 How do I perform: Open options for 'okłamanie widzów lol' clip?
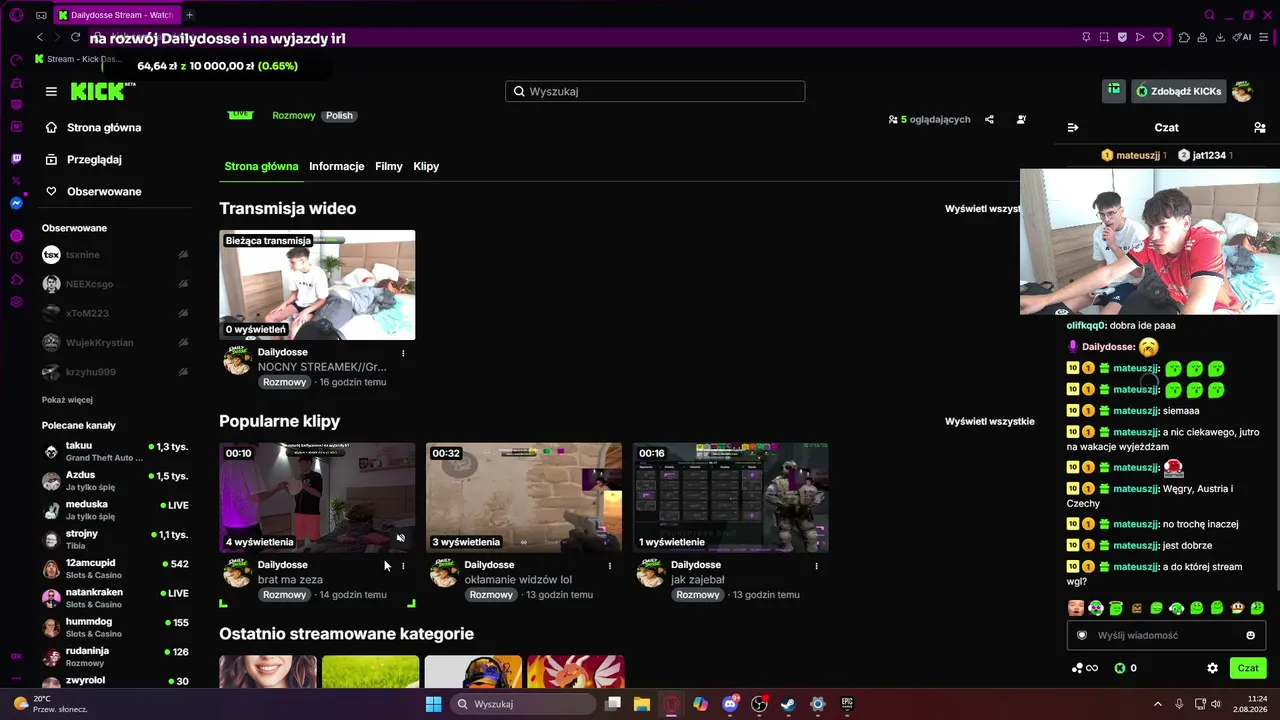tap(610, 566)
